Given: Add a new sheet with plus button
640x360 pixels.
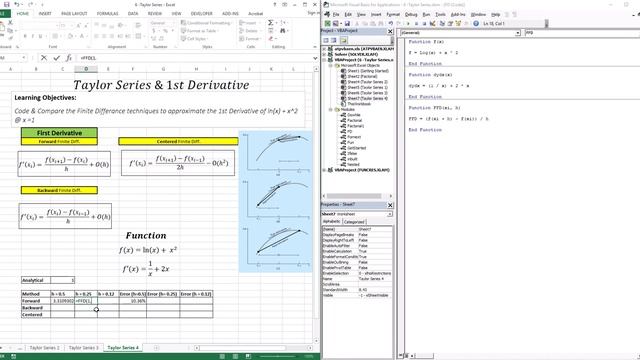Looking at the screenshot, I should coord(156,348).
